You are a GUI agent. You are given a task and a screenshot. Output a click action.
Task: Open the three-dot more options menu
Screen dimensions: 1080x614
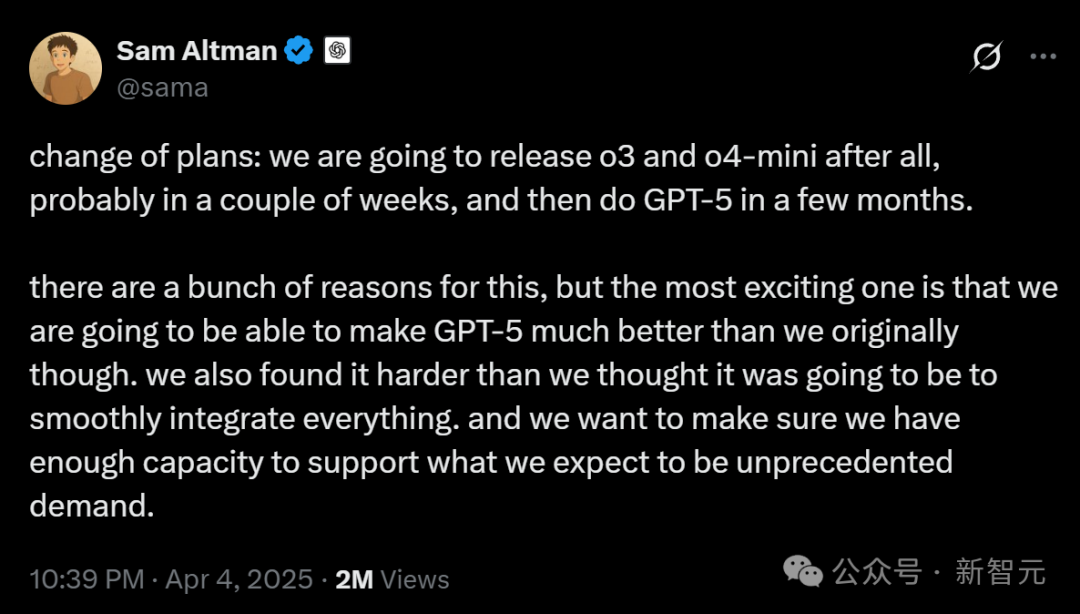1043,57
